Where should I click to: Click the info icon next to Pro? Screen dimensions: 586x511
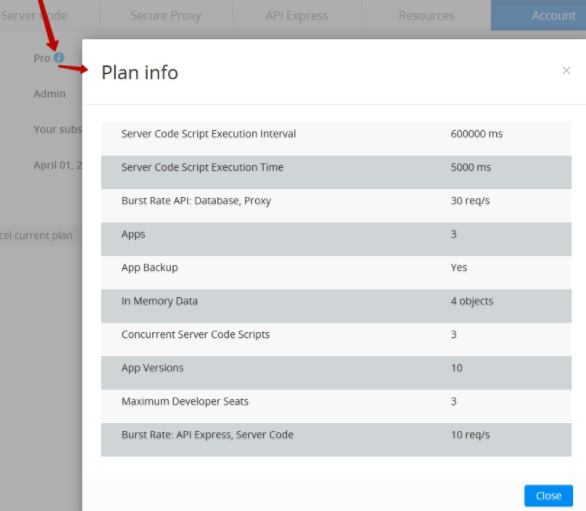tap(59, 58)
